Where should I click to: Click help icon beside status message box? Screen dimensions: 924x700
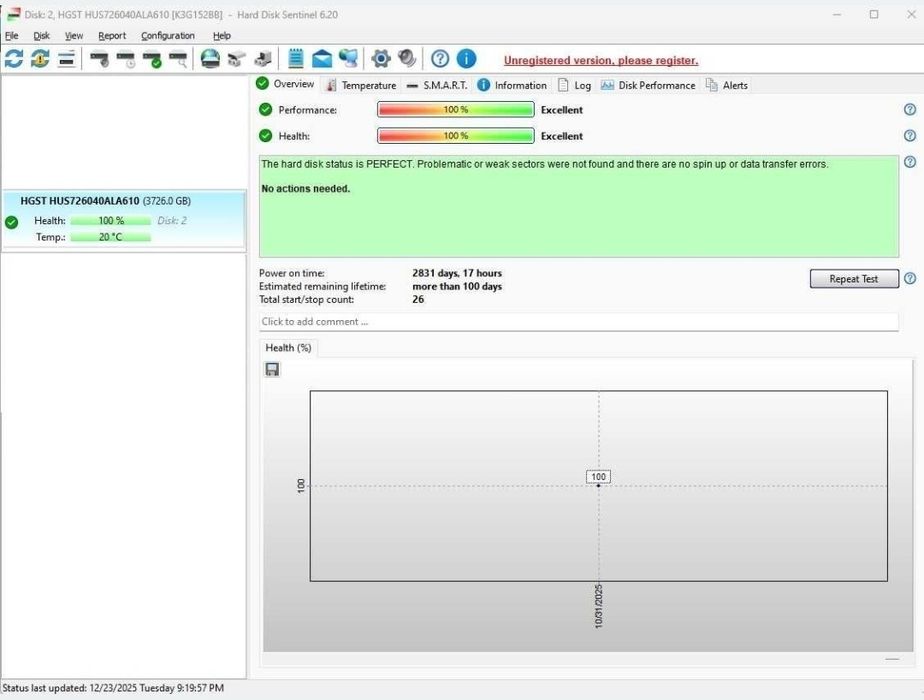pyautogui.click(x=910, y=161)
